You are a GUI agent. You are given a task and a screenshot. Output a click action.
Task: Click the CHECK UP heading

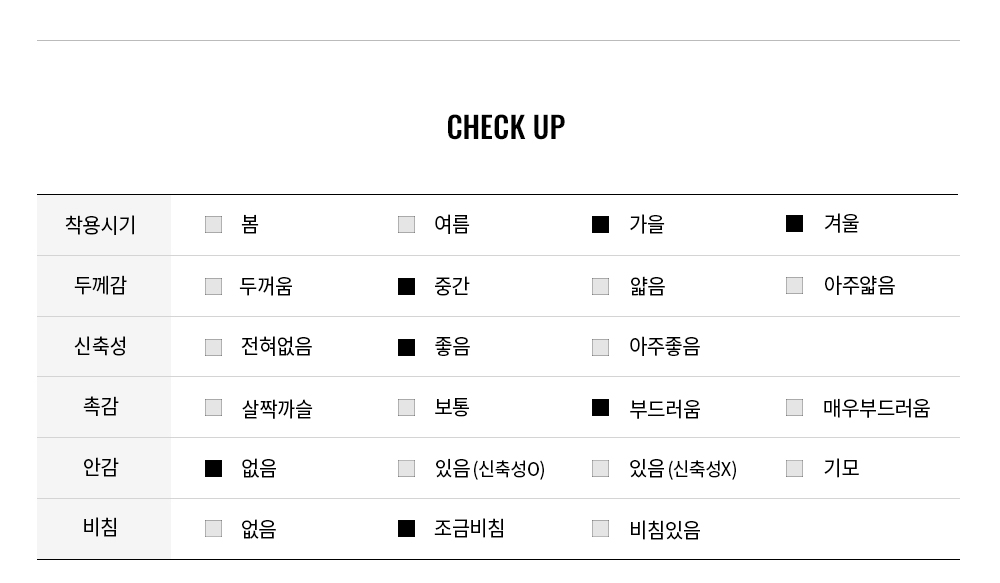[506, 127]
